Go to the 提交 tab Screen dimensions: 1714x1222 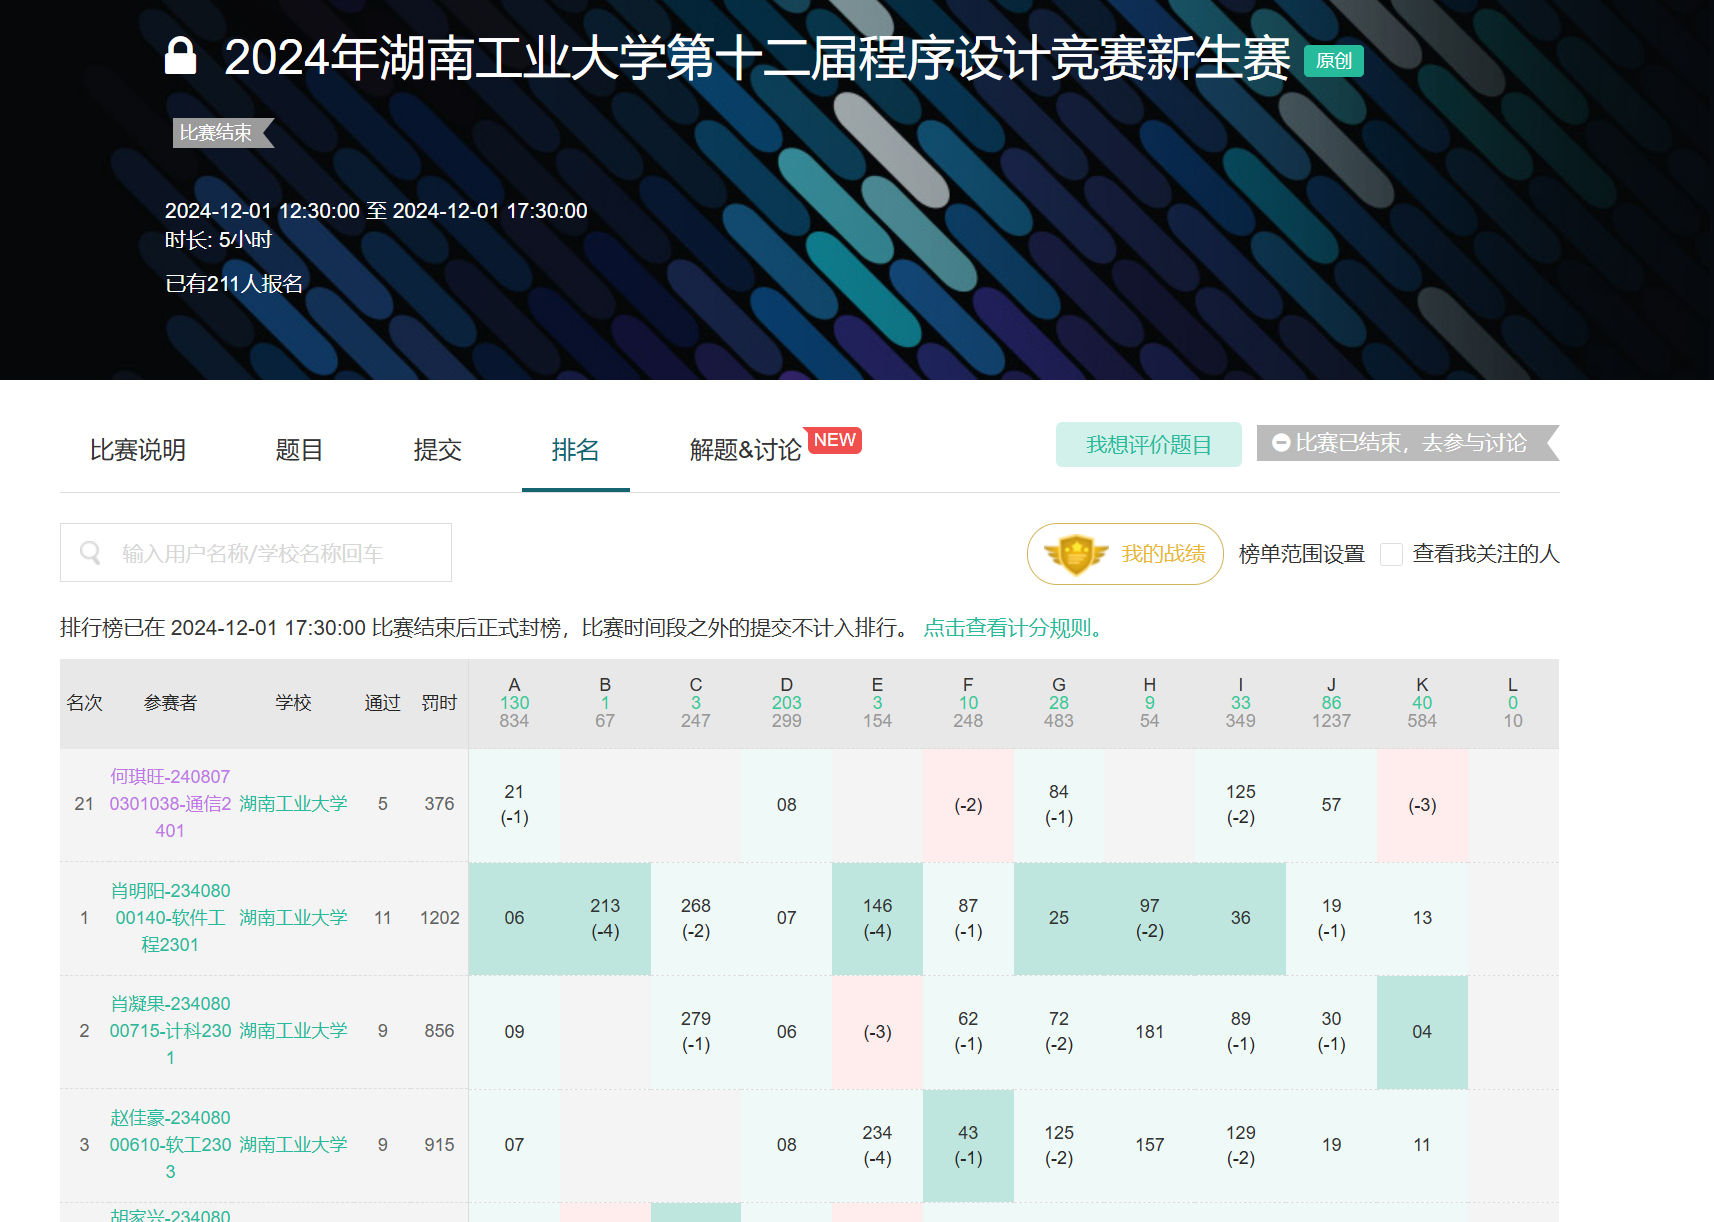437,450
